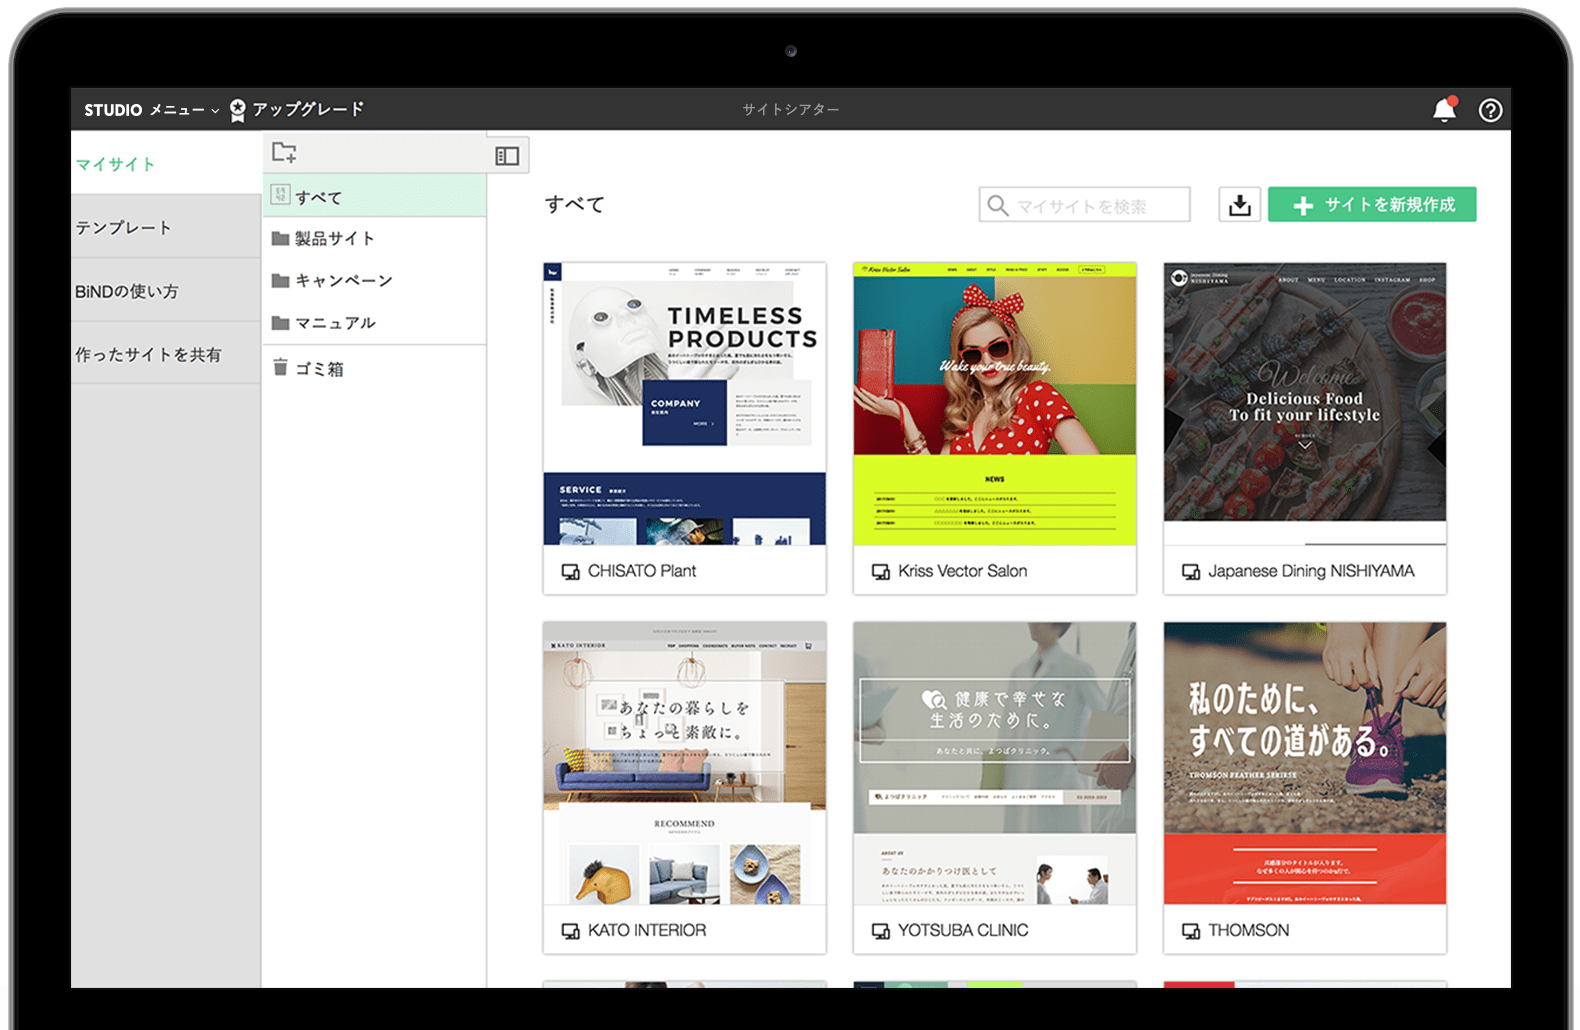Click the device icon beside CHISATO Plant
1580x1030 pixels.
coord(570,572)
